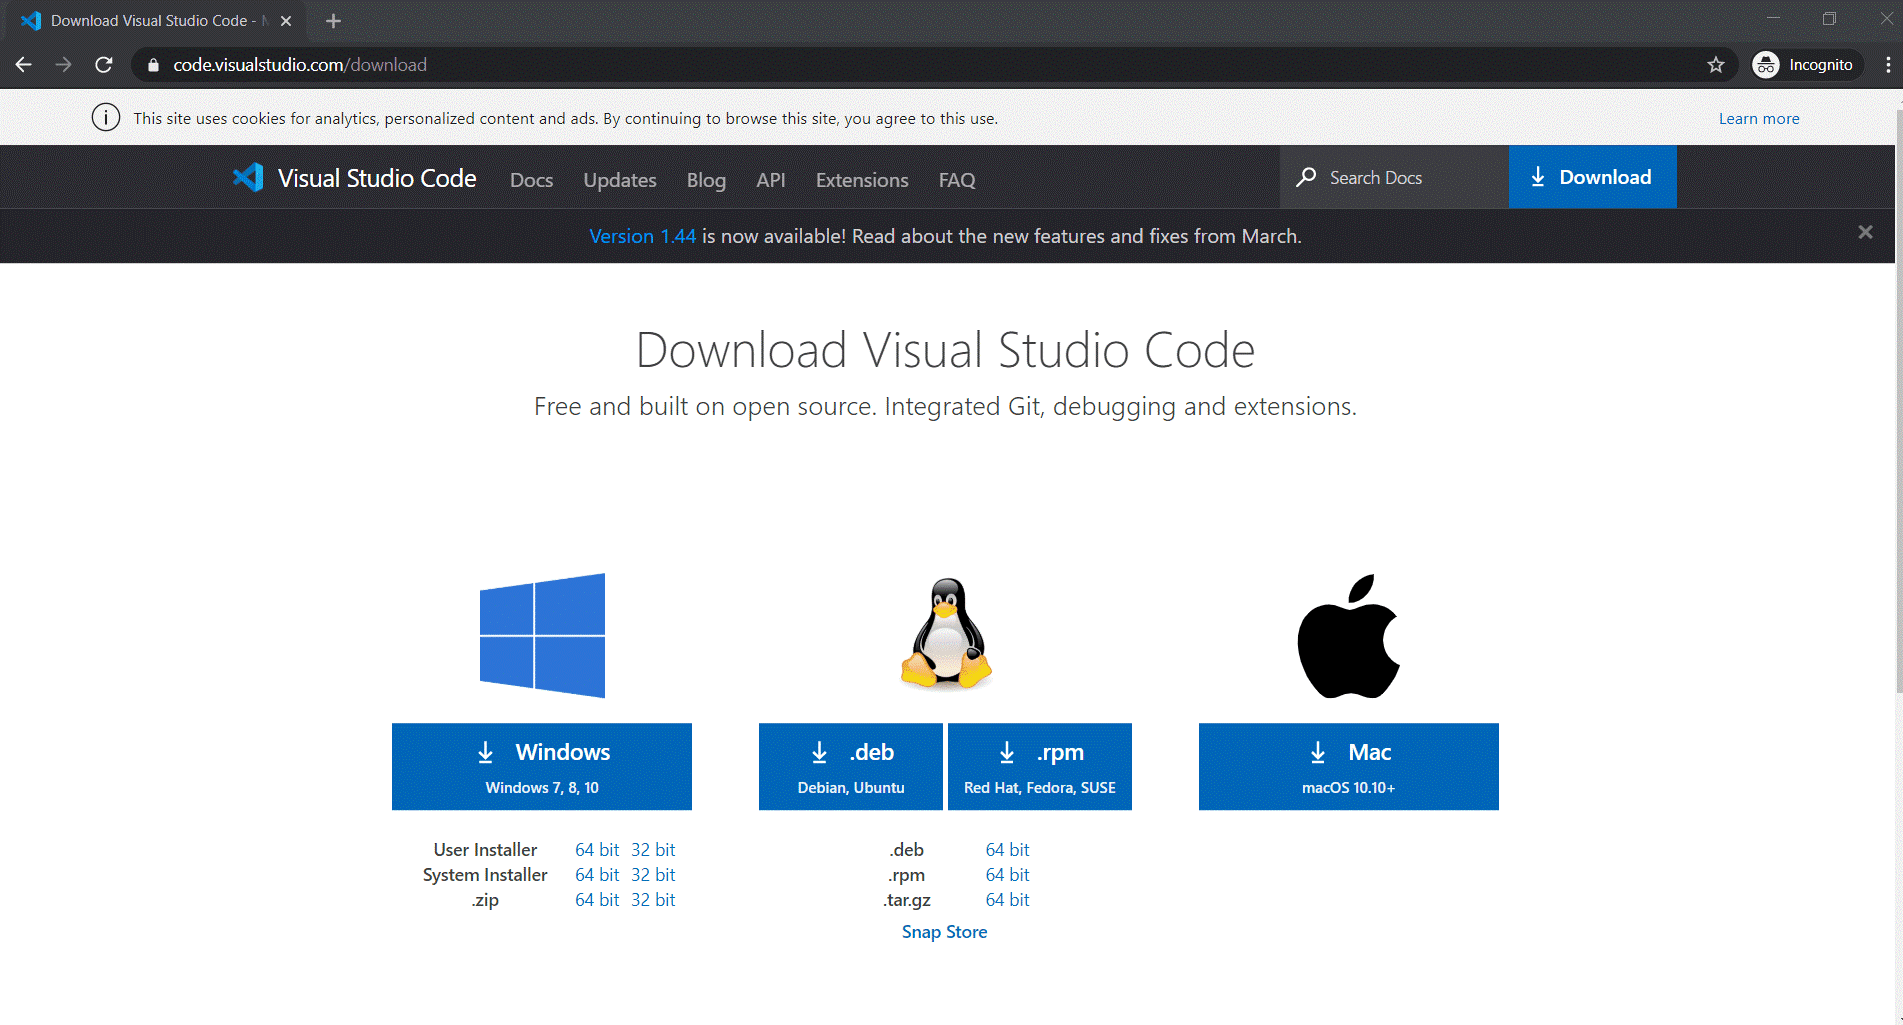
Task: Open the FAQ page
Action: click(x=956, y=180)
